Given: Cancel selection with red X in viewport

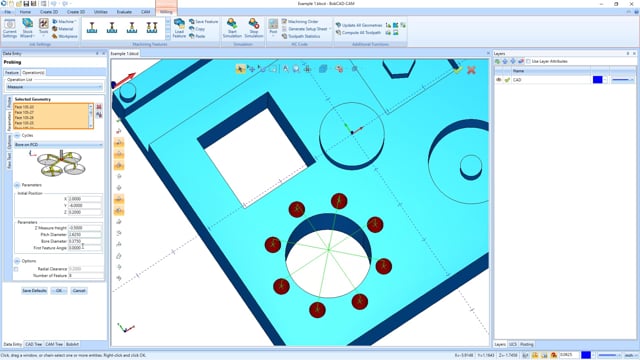Looking at the screenshot, I should 471,70.
